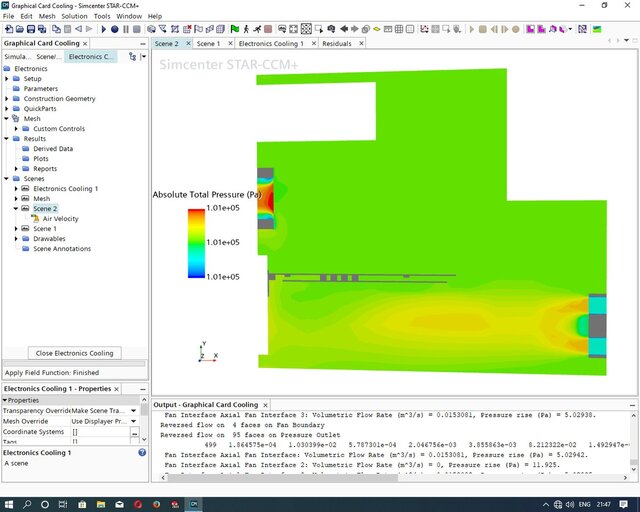Click the plot graph toolbar icon
Viewport: 640px width, 512px height.
pos(424,29)
